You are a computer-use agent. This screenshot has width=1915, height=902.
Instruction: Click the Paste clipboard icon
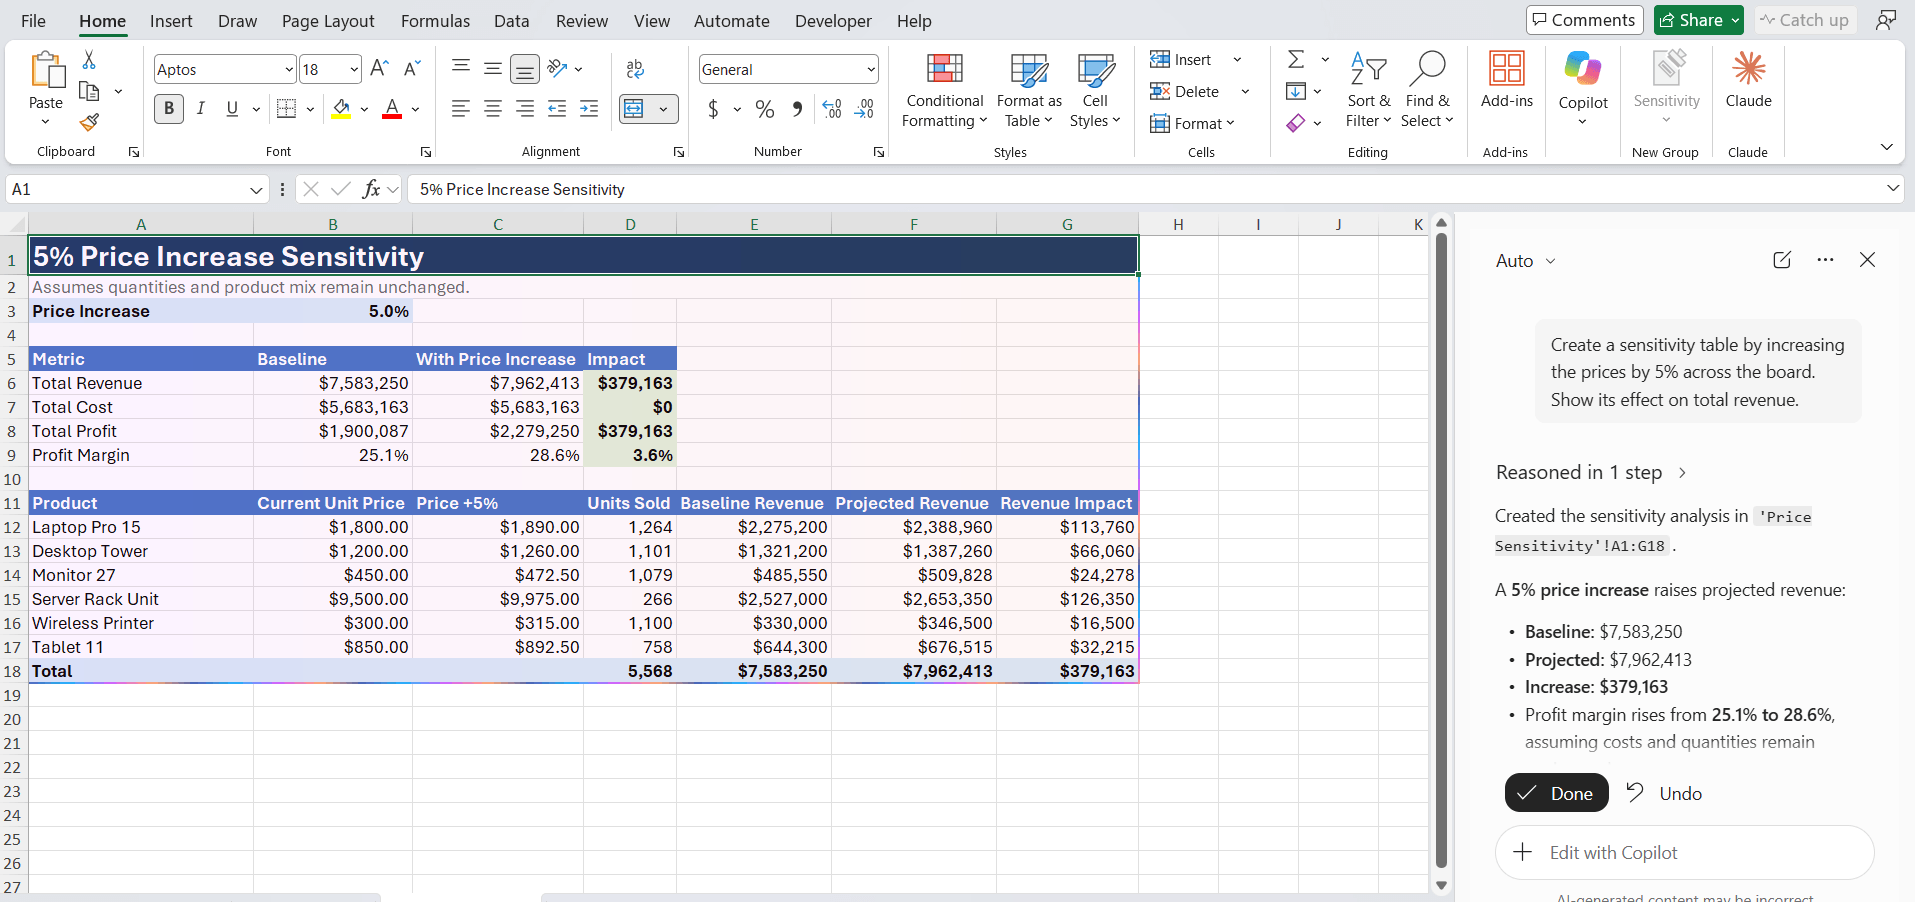pos(46,71)
